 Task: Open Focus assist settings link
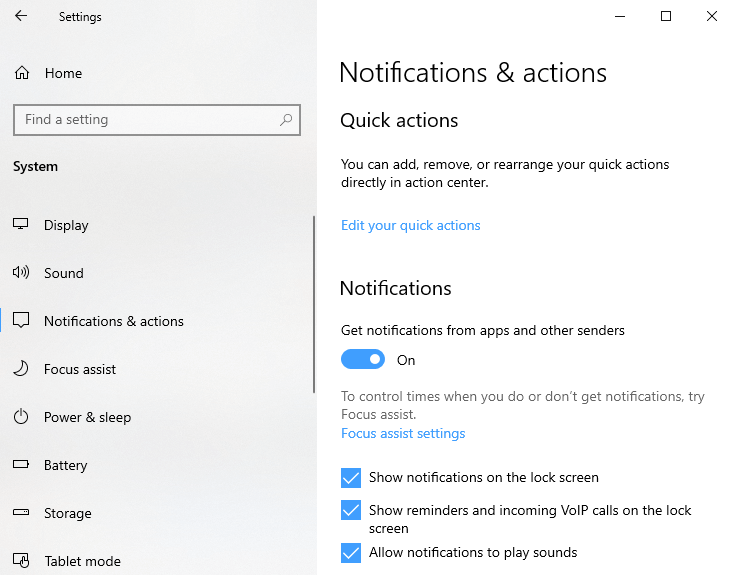(403, 434)
